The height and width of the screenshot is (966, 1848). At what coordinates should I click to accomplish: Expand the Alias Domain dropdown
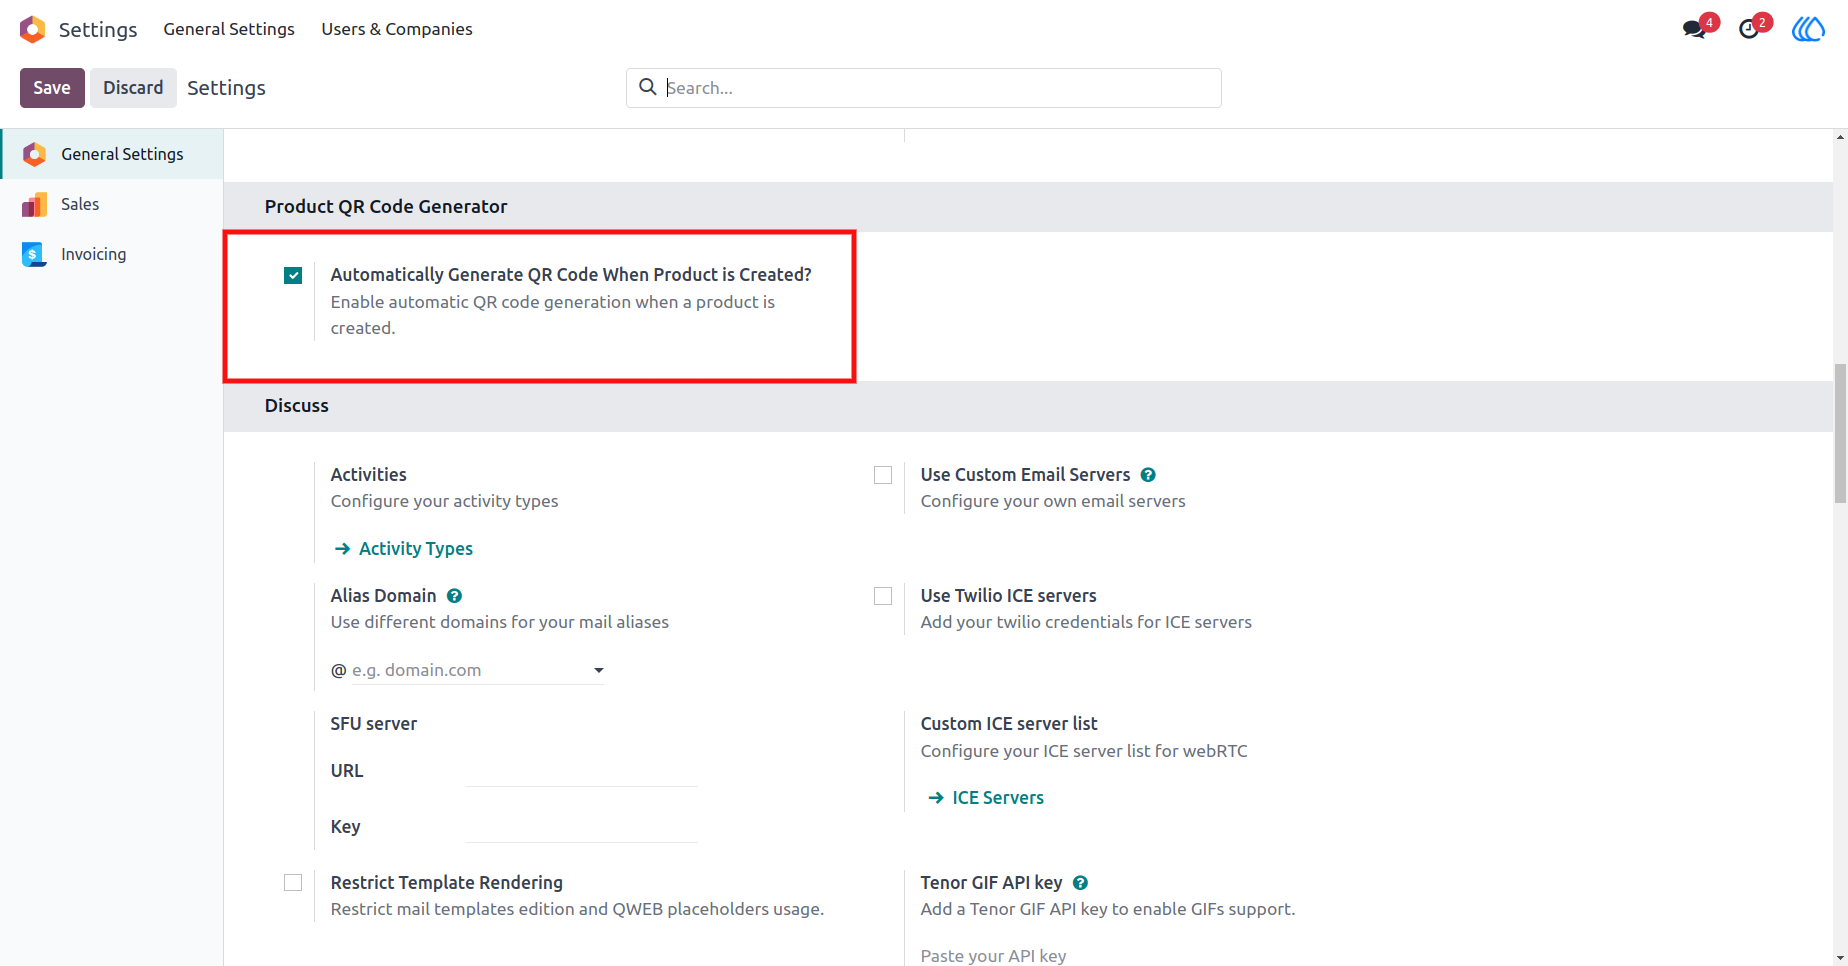(x=598, y=670)
